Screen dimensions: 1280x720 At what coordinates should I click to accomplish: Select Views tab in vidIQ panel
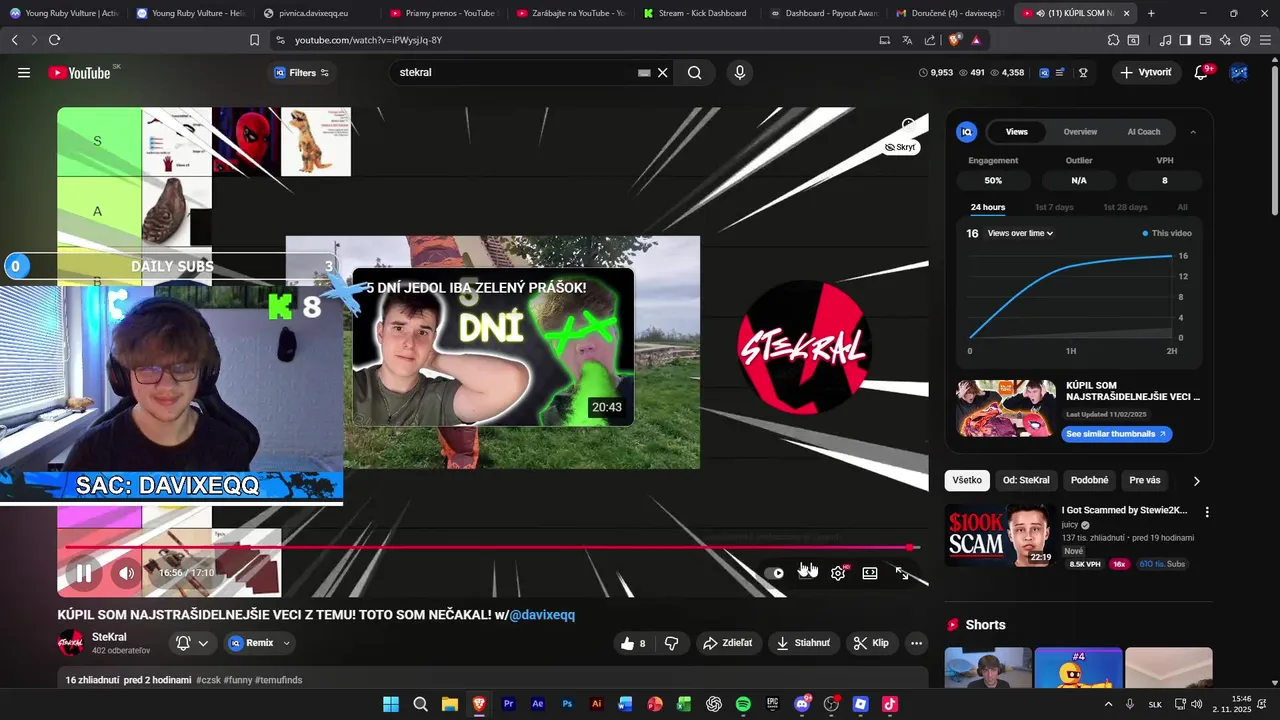coord(1017,132)
